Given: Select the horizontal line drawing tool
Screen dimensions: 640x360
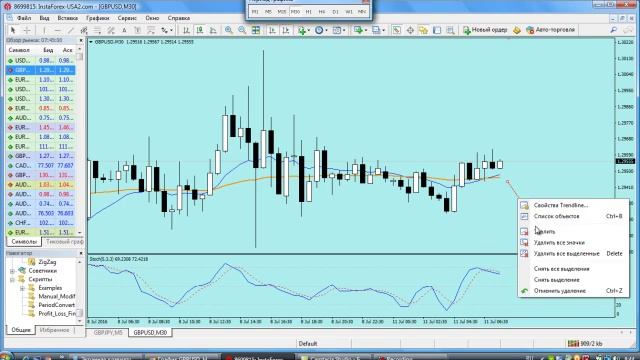Looking at the screenshot, I should coord(58,30).
